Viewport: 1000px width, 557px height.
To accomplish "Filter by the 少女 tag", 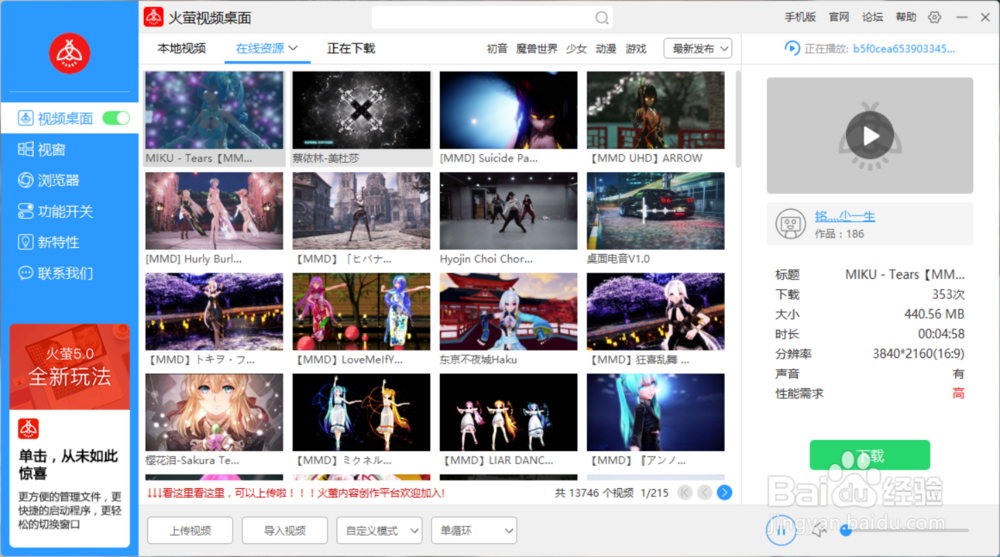I will click(576, 48).
